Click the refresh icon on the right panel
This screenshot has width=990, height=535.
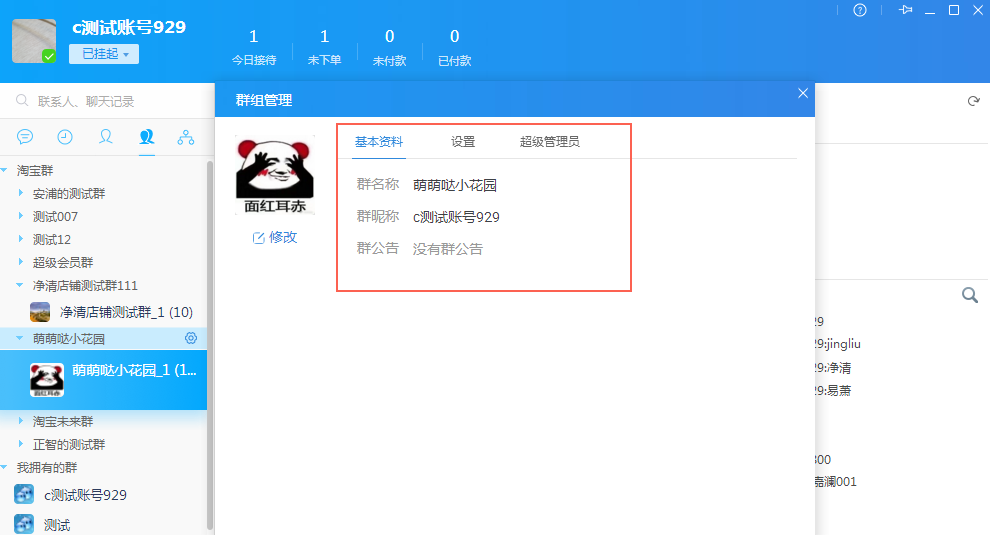(x=974, y=101)
